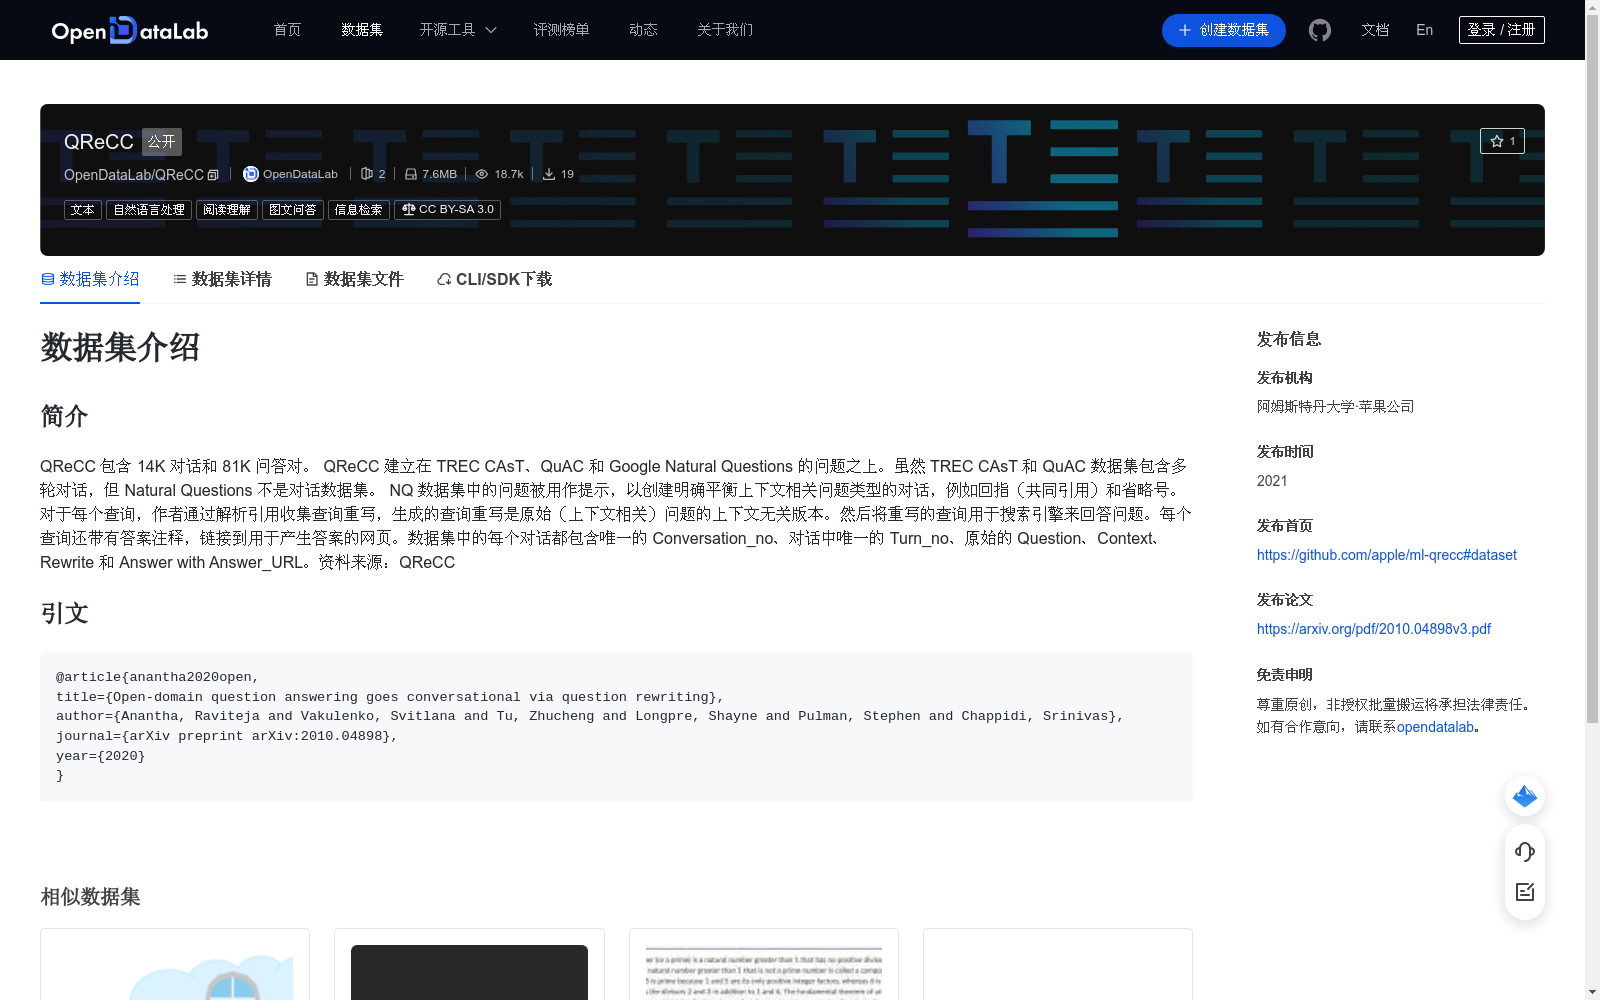Open the GitHub icon link
Image resolution: width=1600 pixels, height=1000 pixels.
click(1320, 30)
